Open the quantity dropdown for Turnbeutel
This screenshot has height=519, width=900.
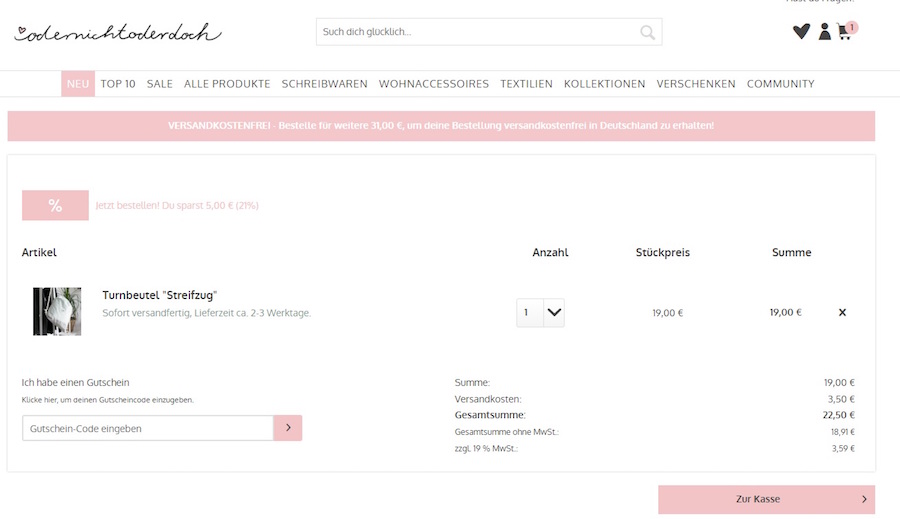pyautogui.click(x=553, y=312)
